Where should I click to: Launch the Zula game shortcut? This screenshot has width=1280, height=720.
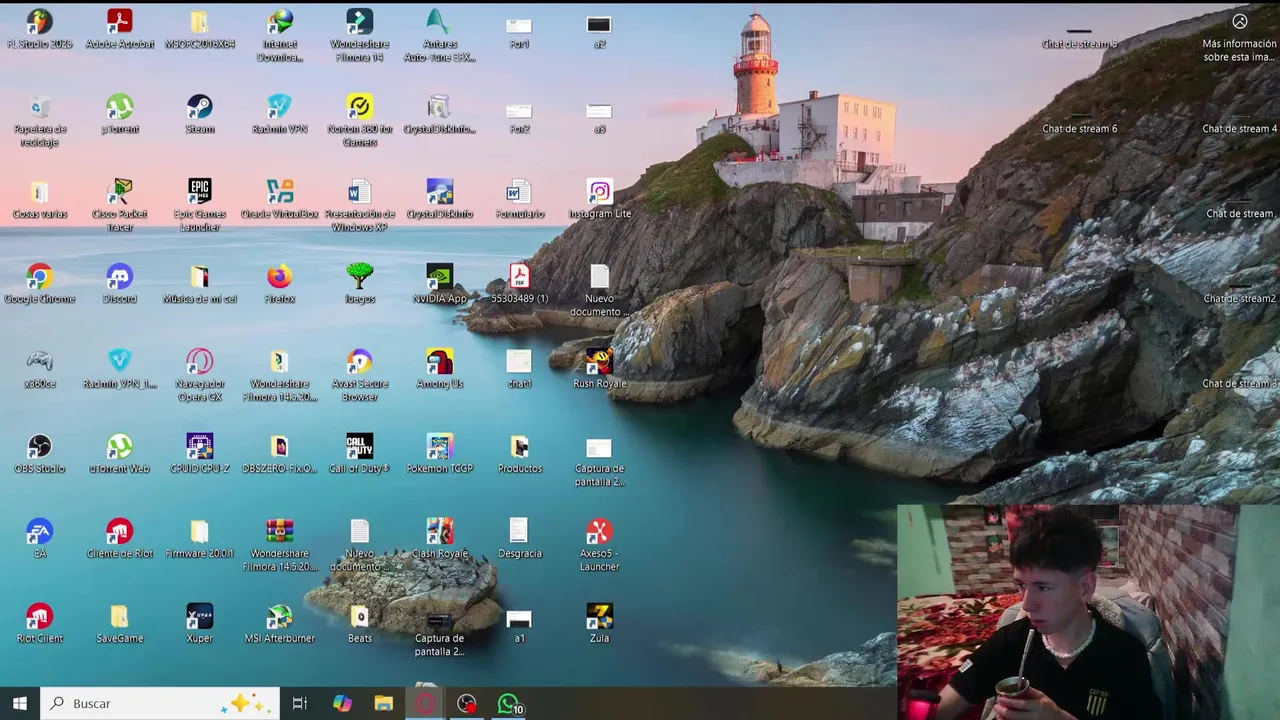[x=600, y=624]
